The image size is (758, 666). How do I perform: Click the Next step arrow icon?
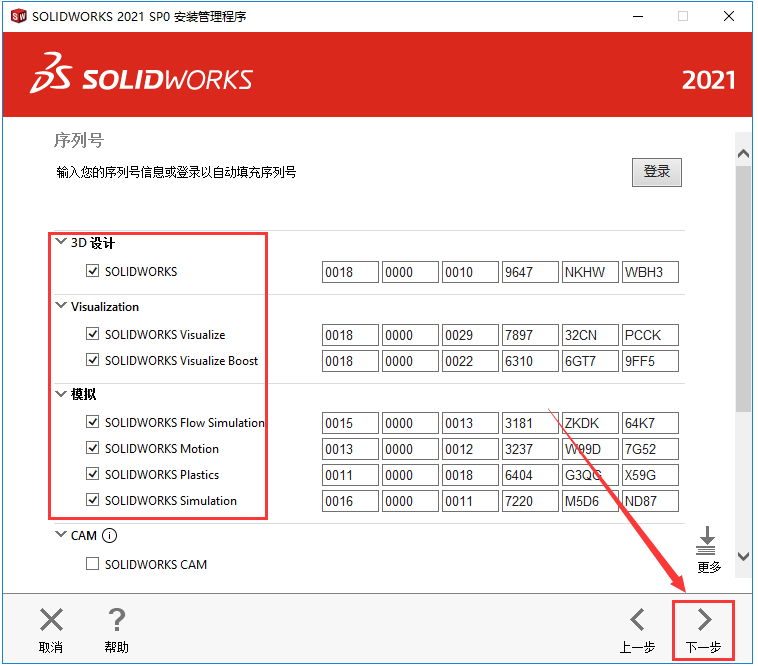(704, 619)
